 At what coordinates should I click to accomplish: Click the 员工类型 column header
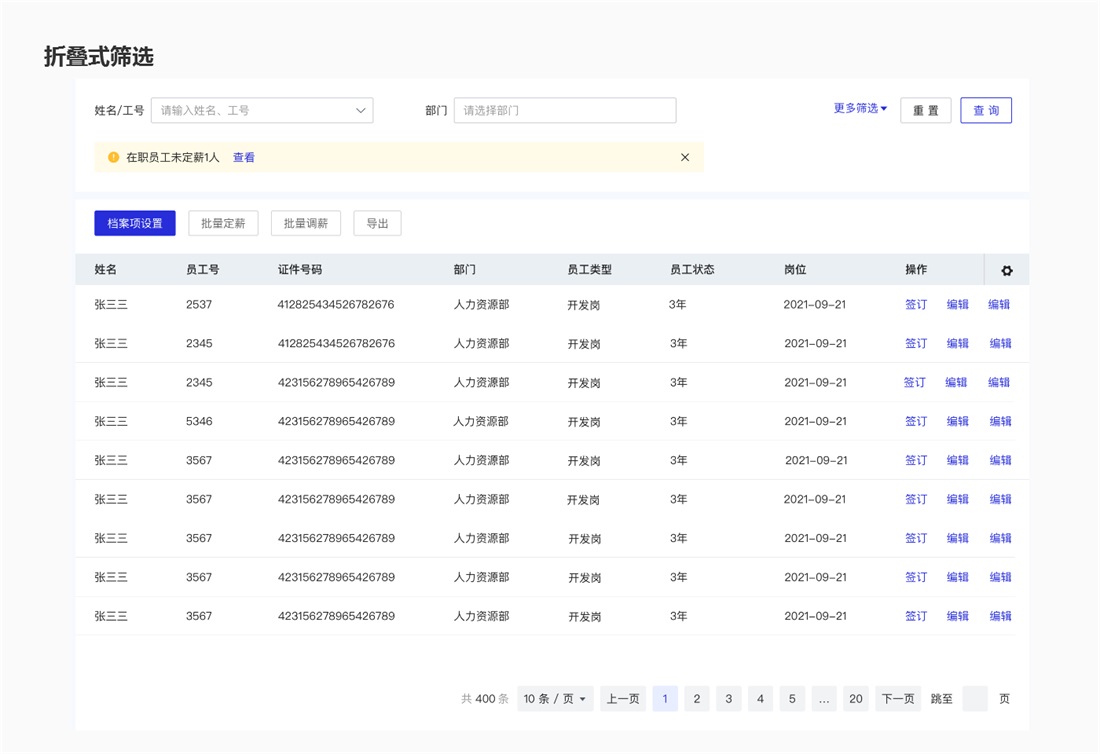pyautogui.click(x=589, y=269)
